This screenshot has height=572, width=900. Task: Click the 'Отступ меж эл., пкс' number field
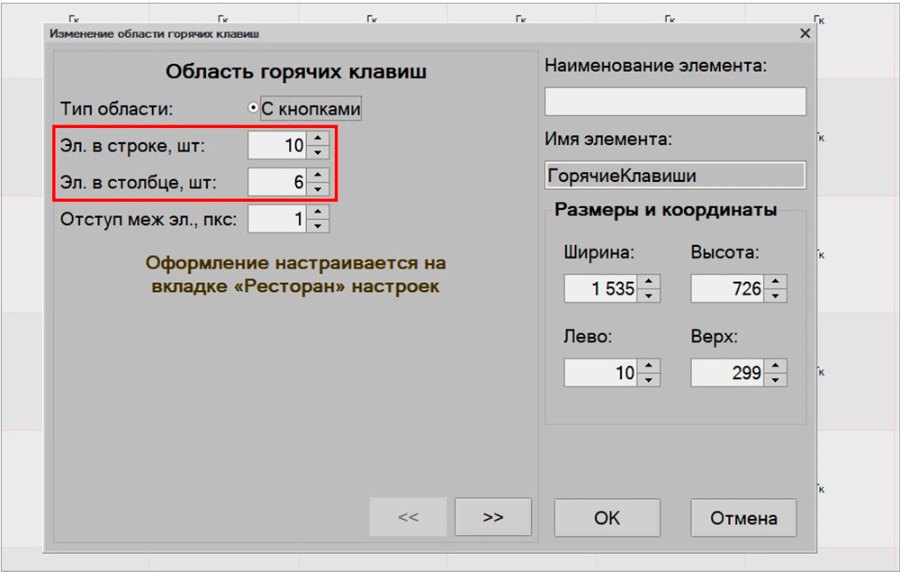tap(278, 219)
